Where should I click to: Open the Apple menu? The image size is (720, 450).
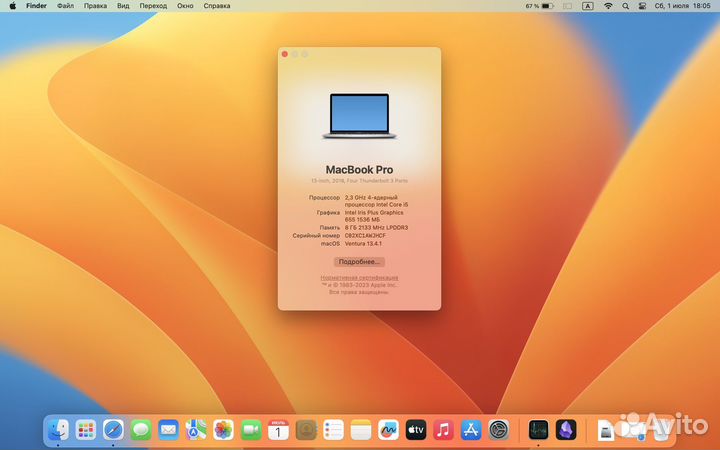(12, 6)
